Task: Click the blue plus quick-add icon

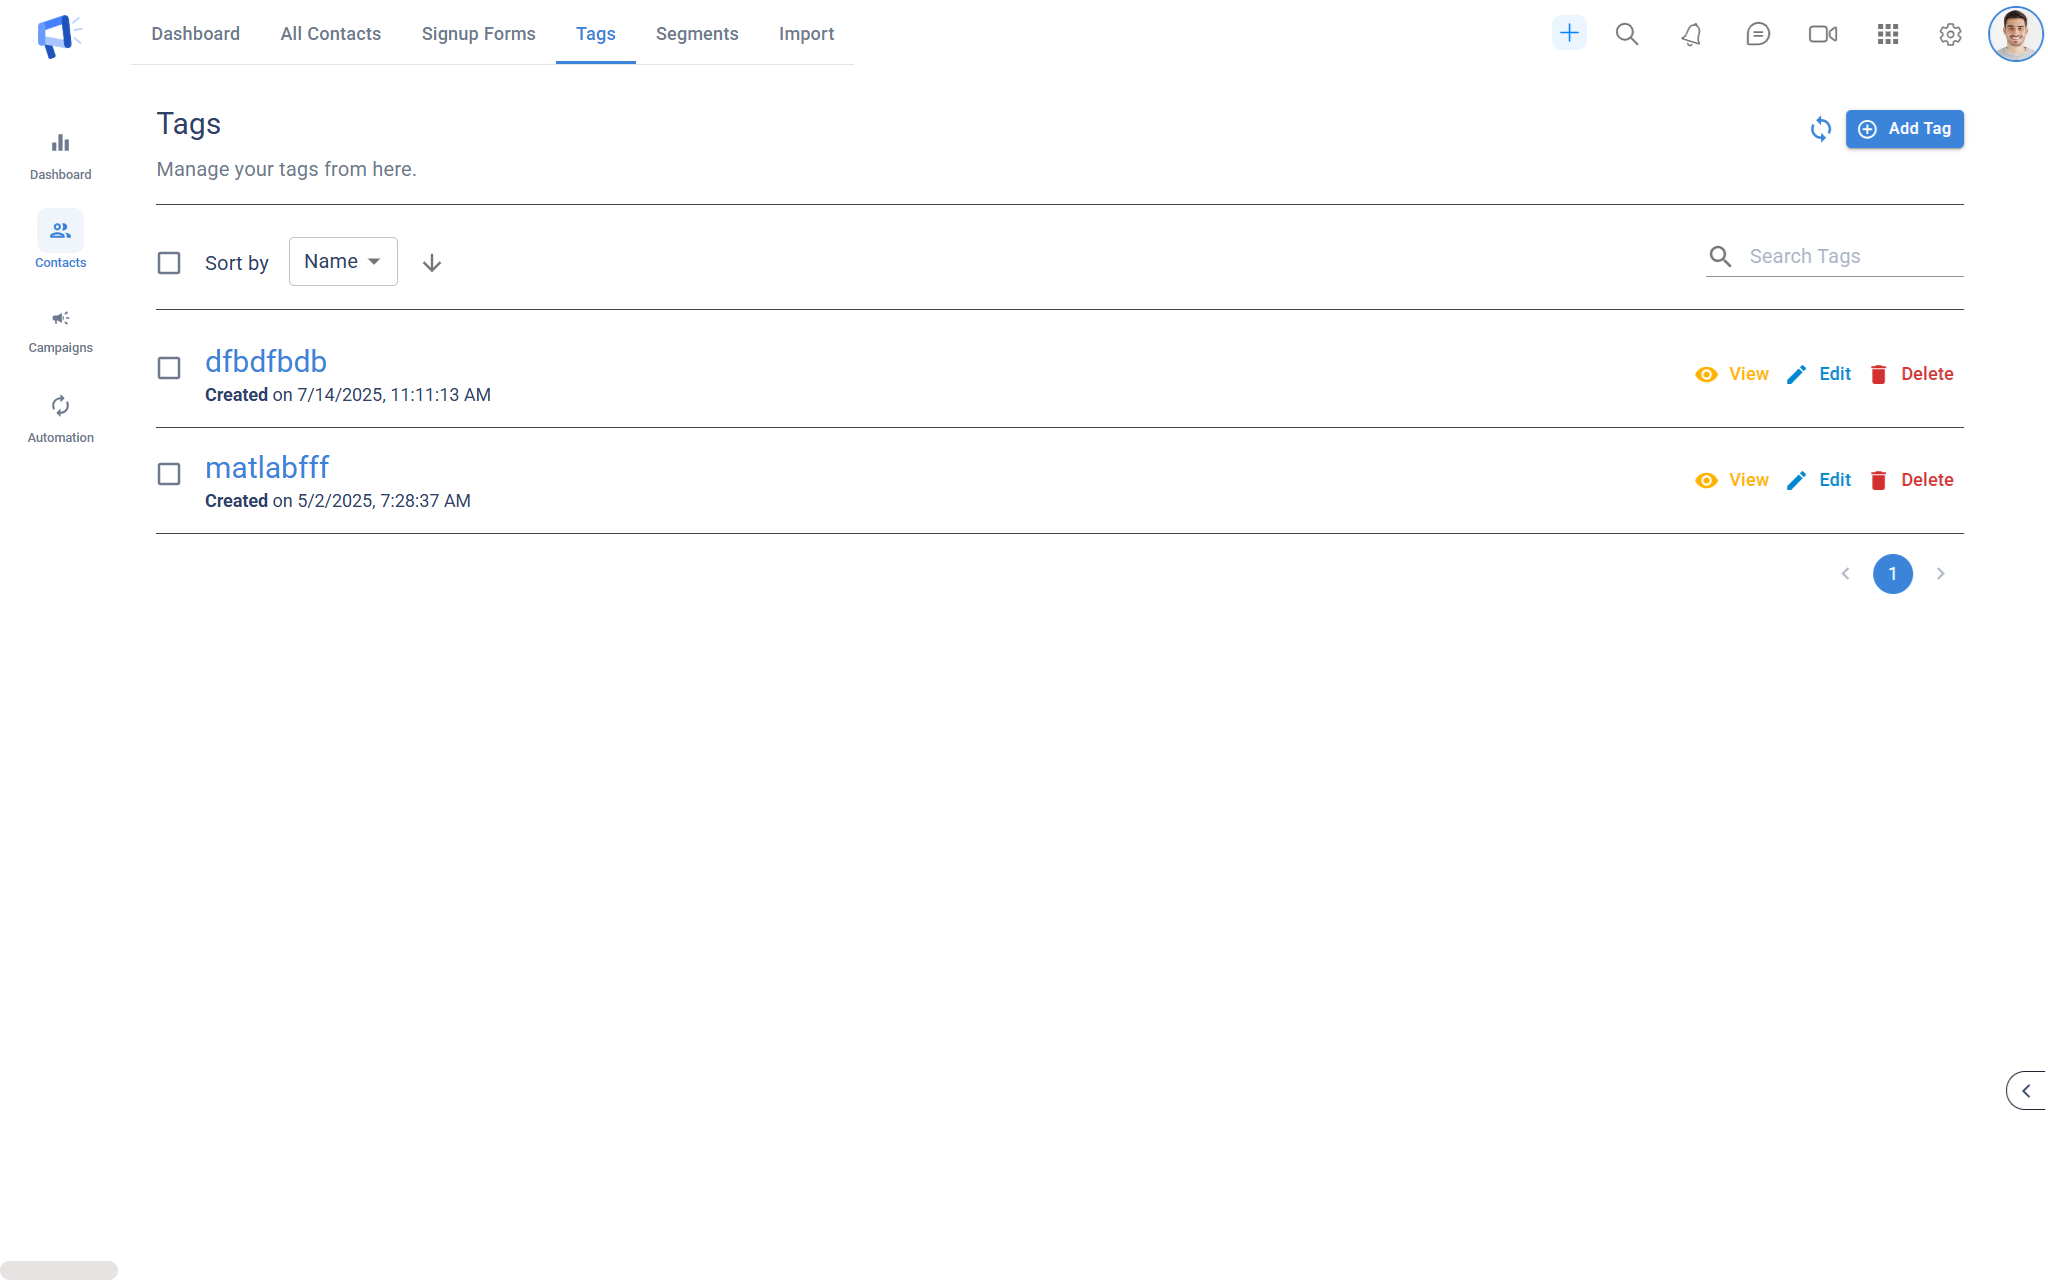Action: [x=1569, y=33]
